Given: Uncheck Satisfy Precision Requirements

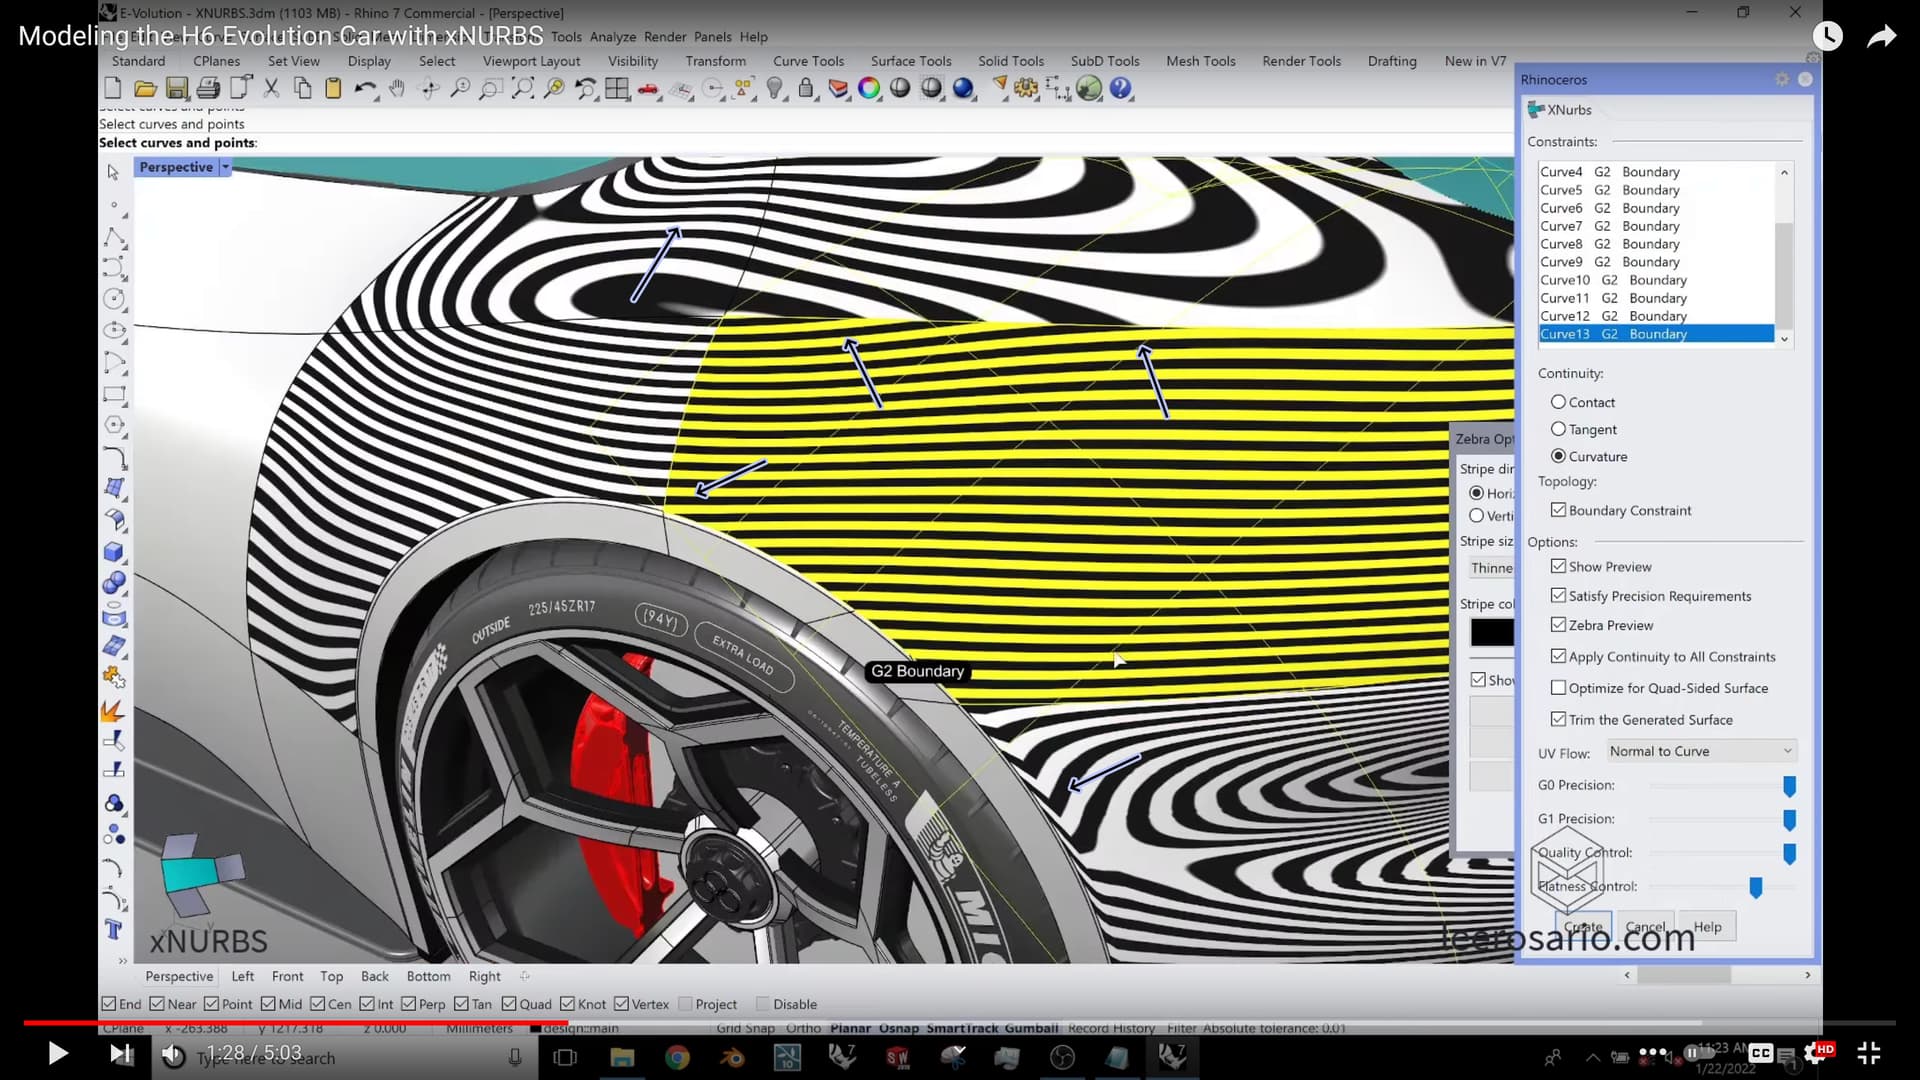Looking at the screenshot, I should pyautogui.click(x=1558, y=595).
